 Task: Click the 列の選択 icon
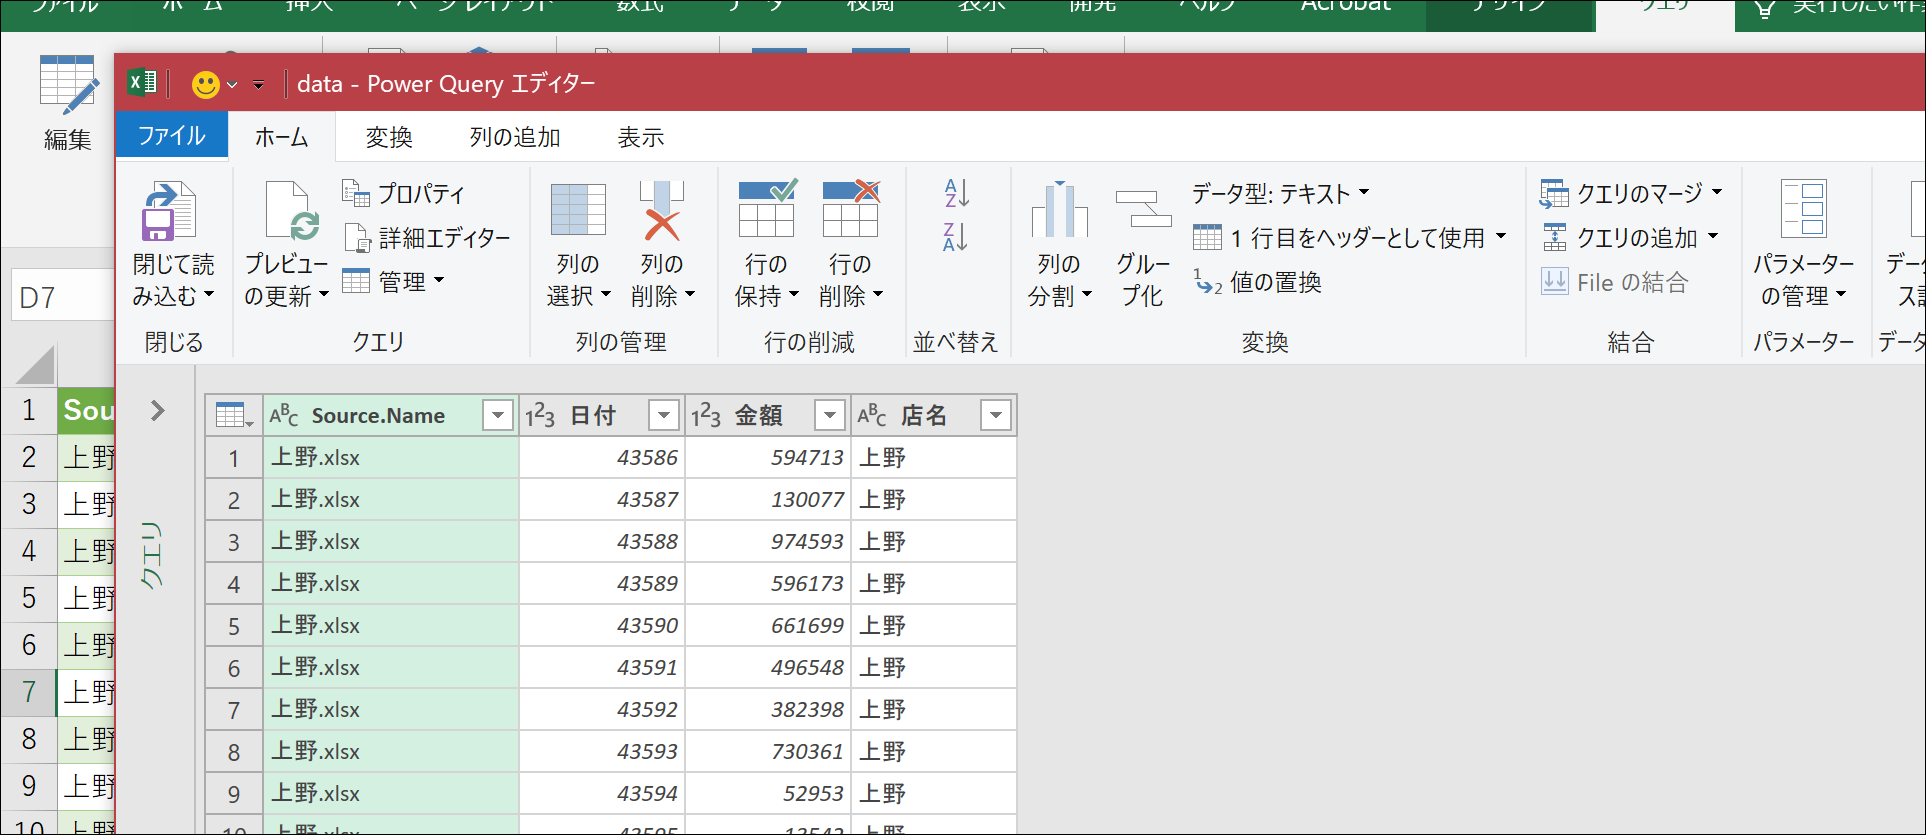pos(578,210)
